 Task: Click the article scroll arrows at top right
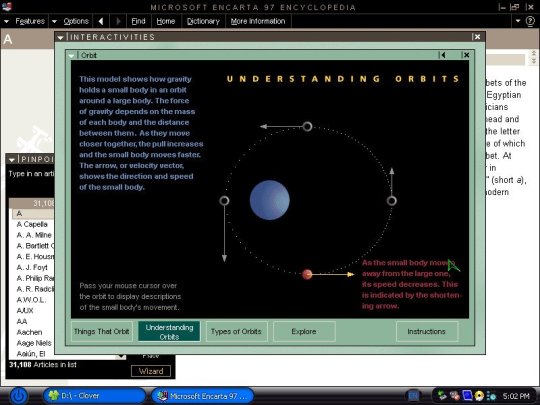coord(533,57)
